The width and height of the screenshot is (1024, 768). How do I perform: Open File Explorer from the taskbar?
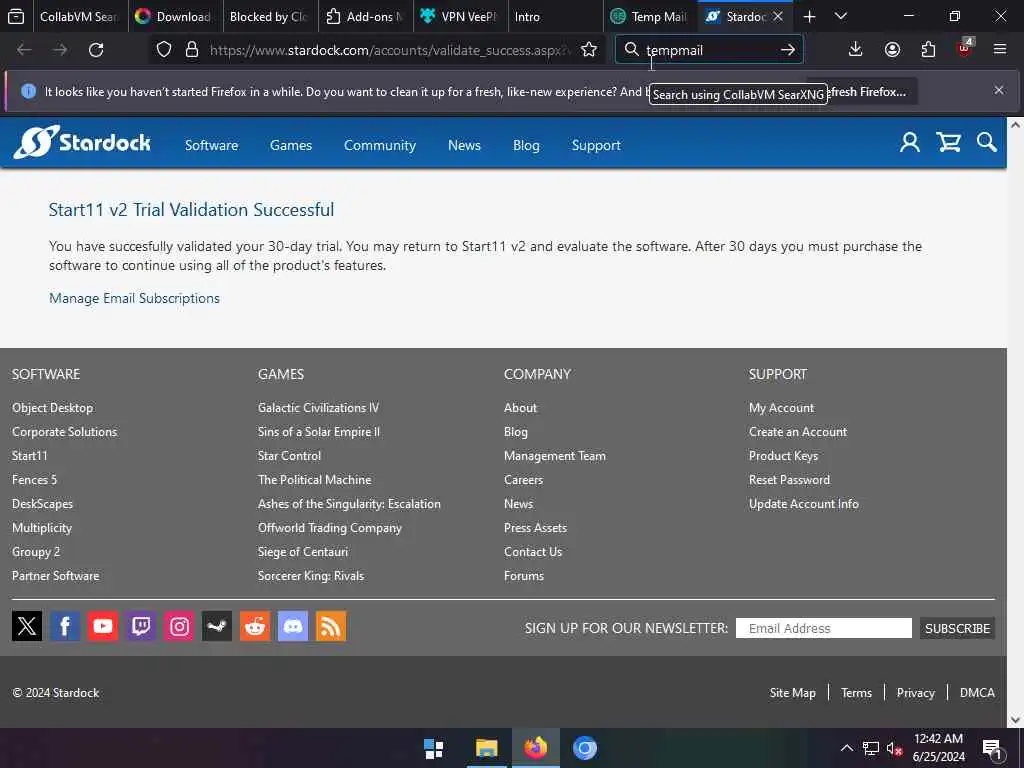pos(486,748)
